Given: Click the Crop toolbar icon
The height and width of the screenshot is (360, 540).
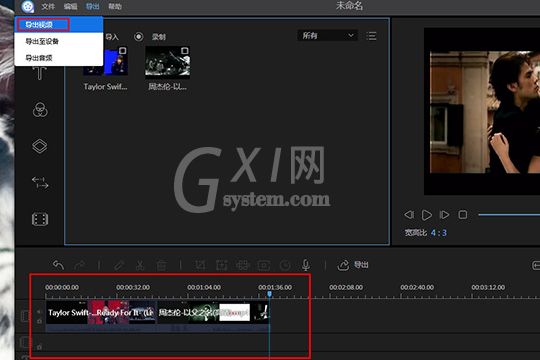Looking at the screenshot, I should click(x=200, y=265).
